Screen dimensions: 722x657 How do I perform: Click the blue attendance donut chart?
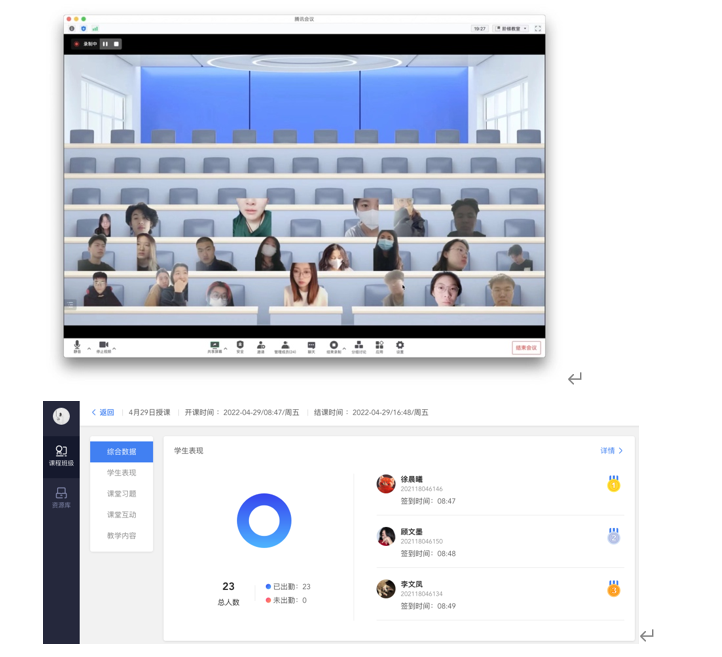click(264, 521)
